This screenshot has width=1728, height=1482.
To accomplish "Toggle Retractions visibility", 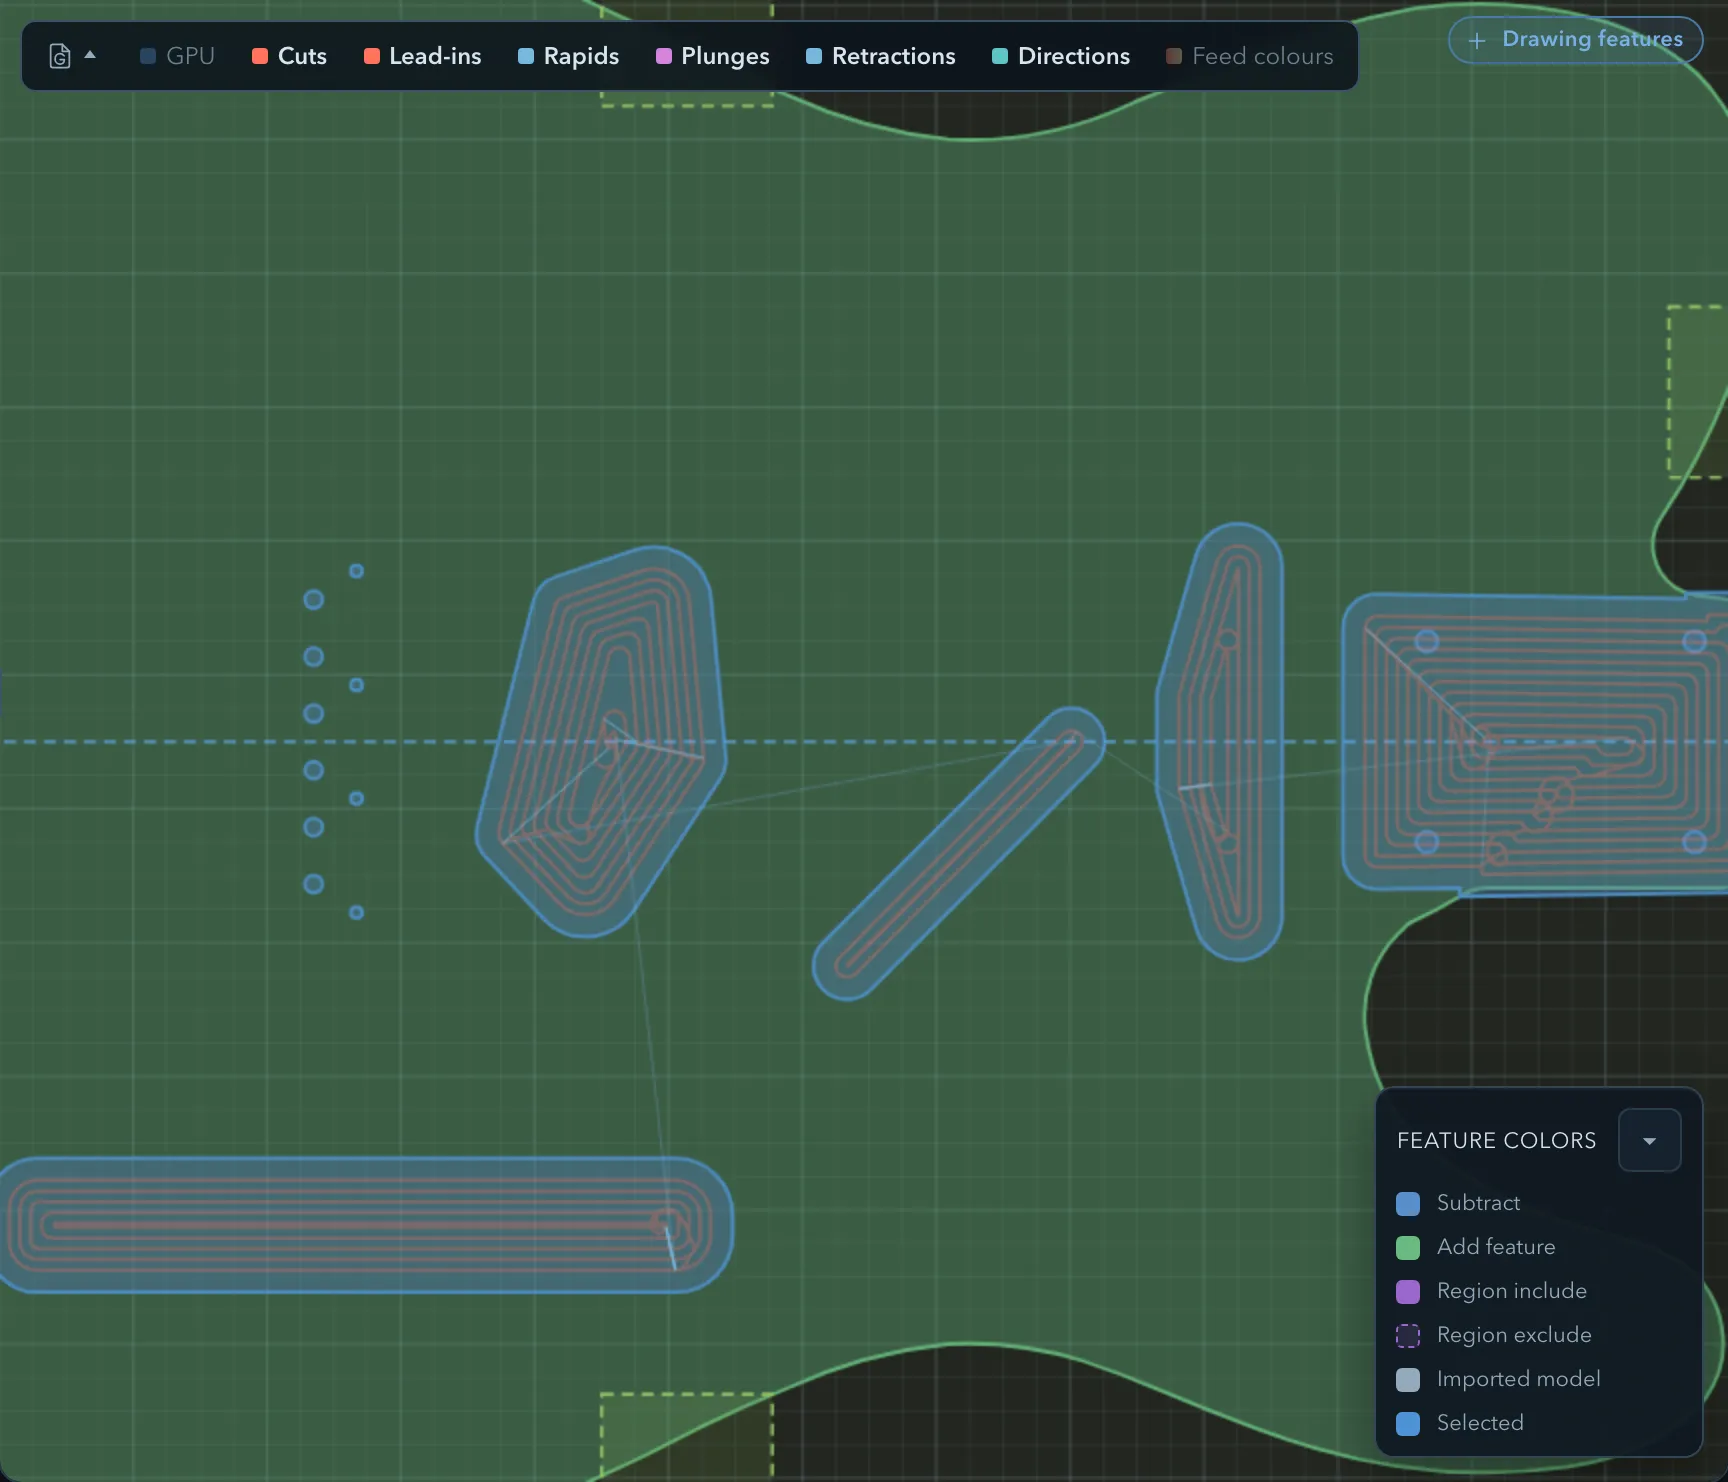I will [881, 56].
